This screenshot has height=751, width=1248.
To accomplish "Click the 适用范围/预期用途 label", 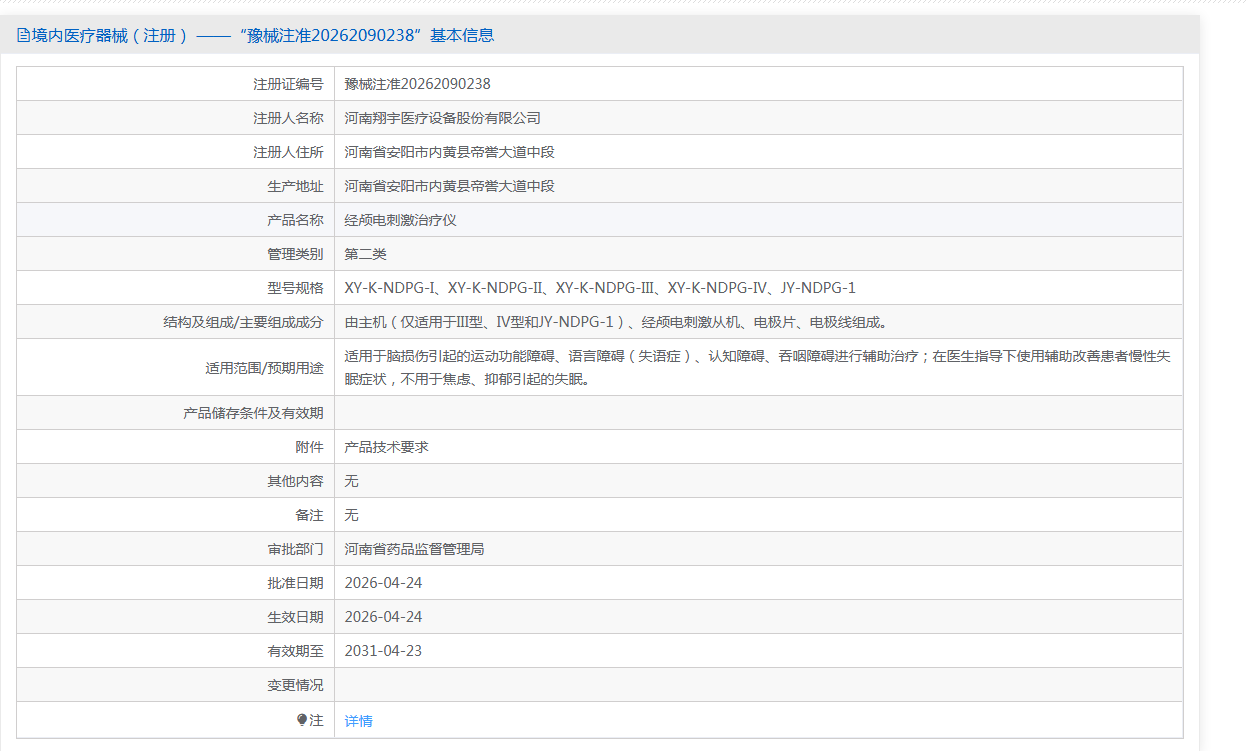I will (264, 368).
